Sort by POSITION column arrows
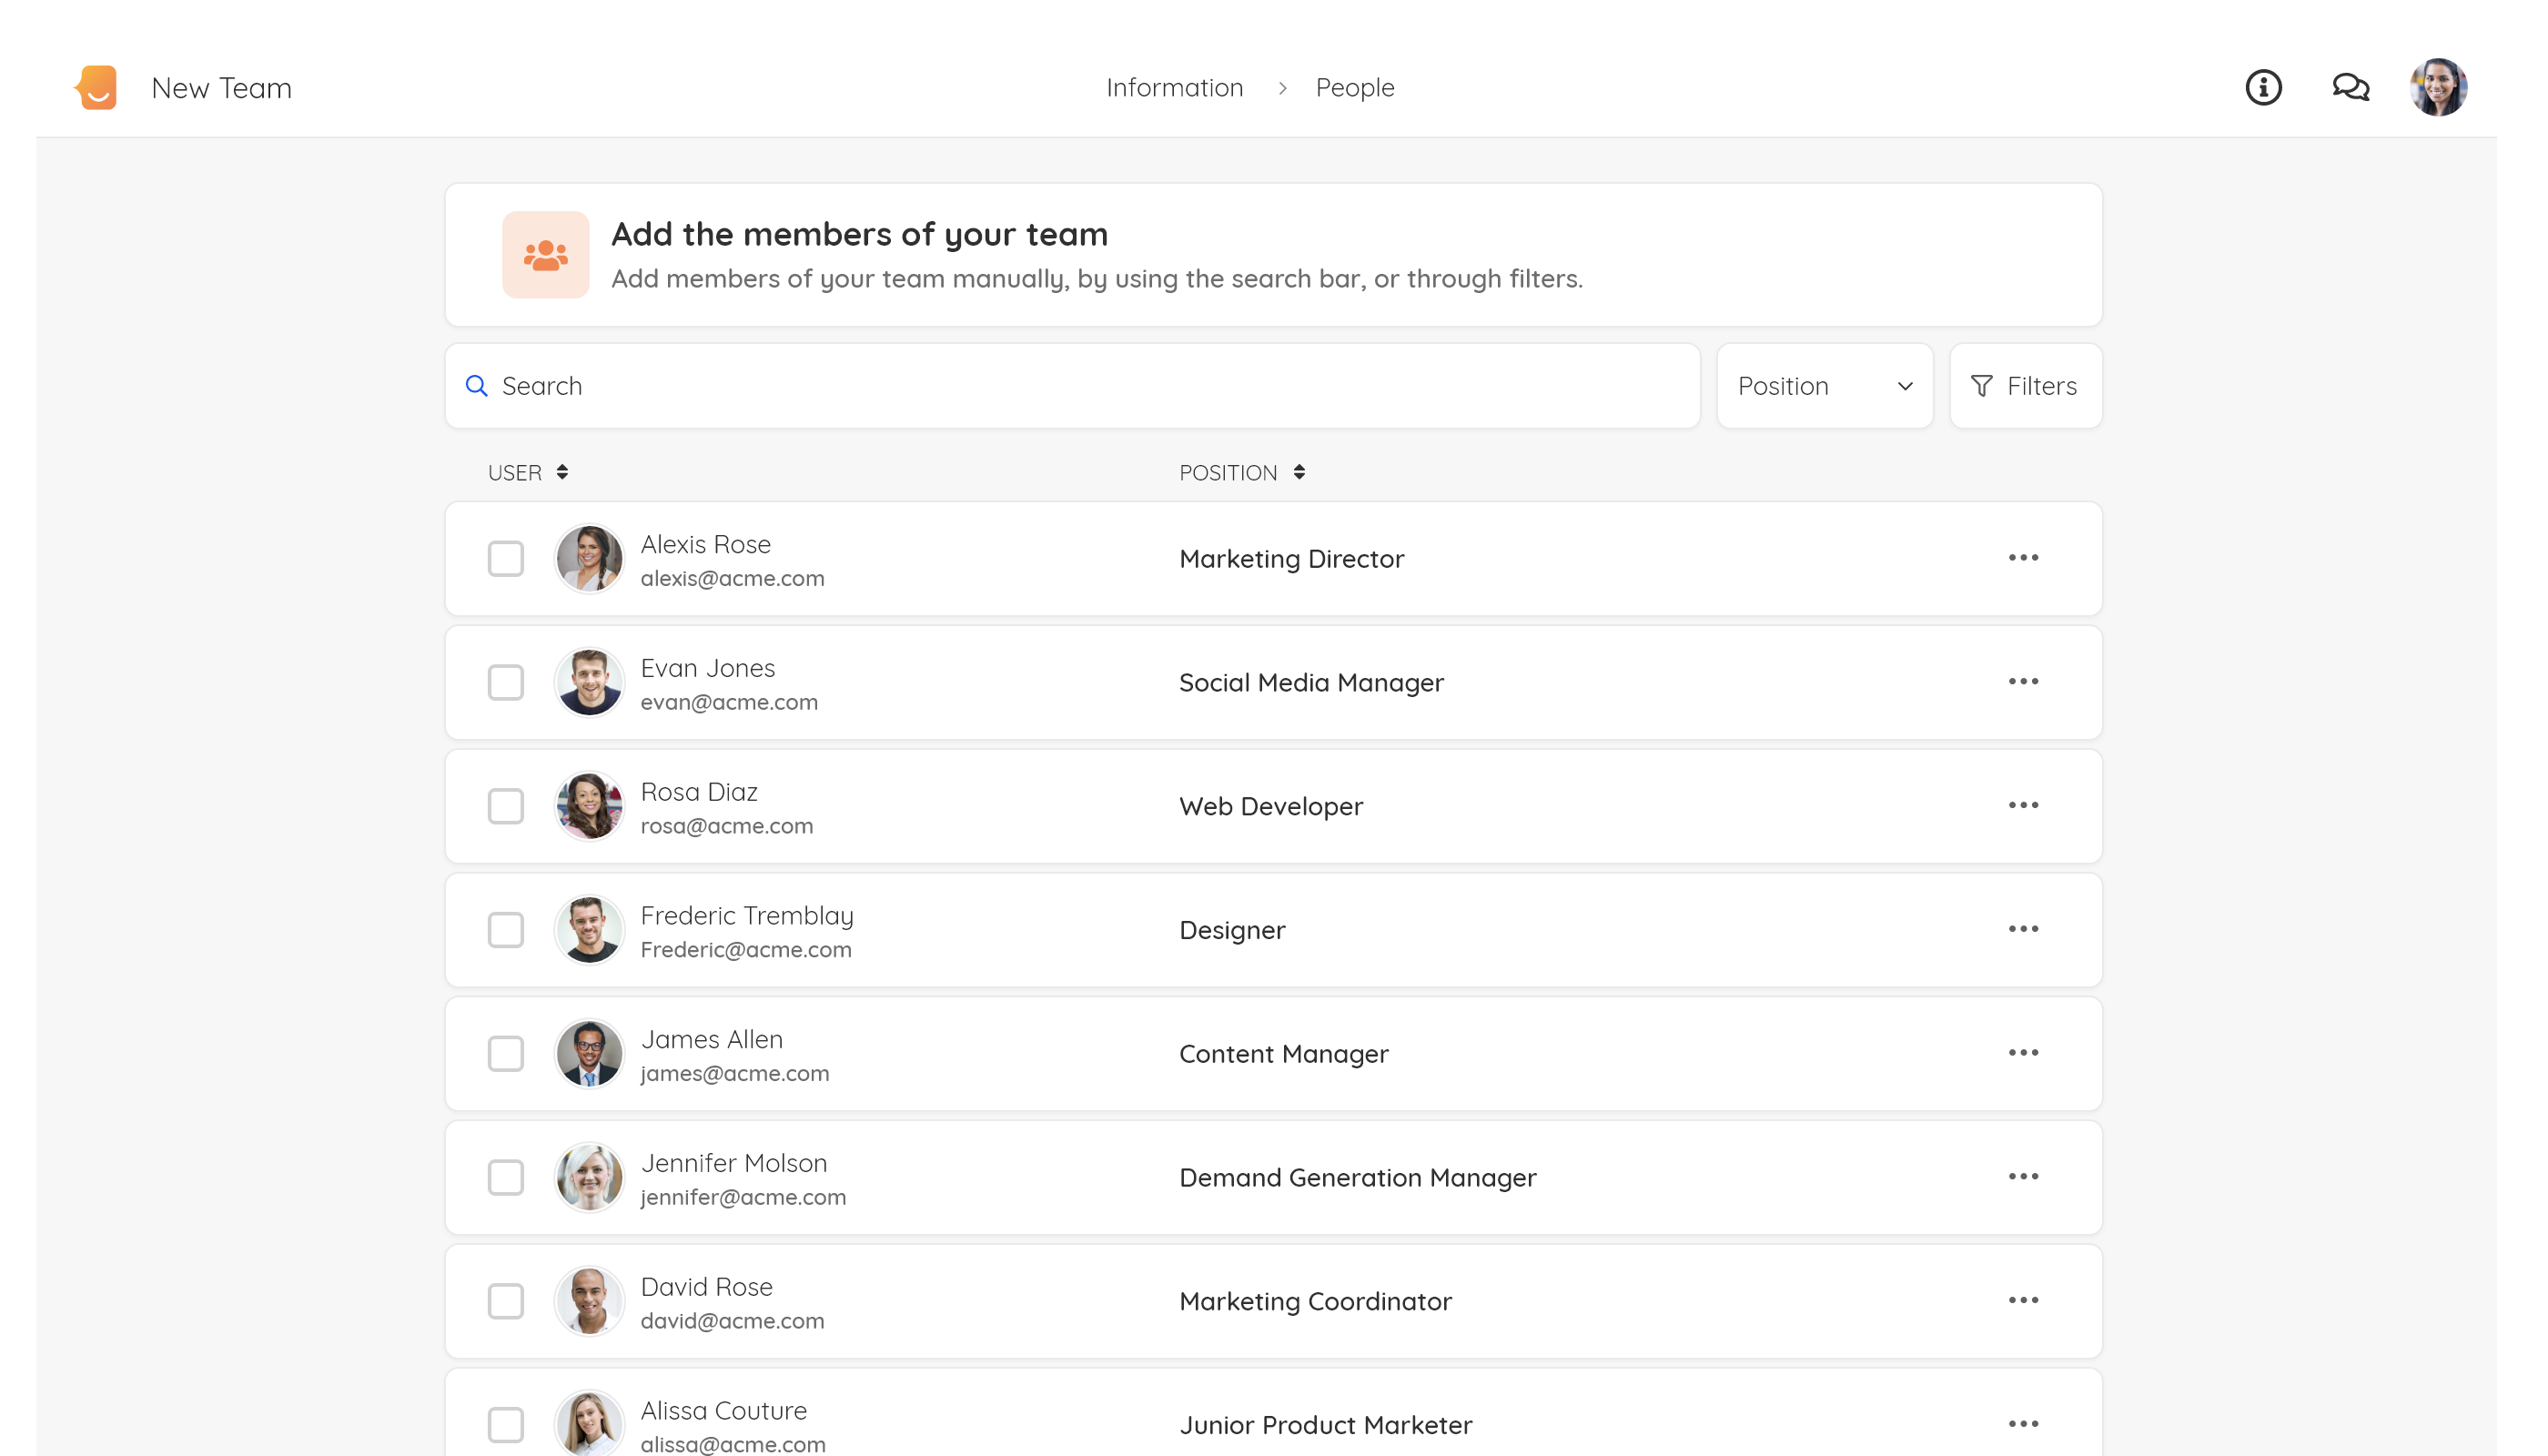Screen dimensions: 2548x1456 click(1298, 472)
